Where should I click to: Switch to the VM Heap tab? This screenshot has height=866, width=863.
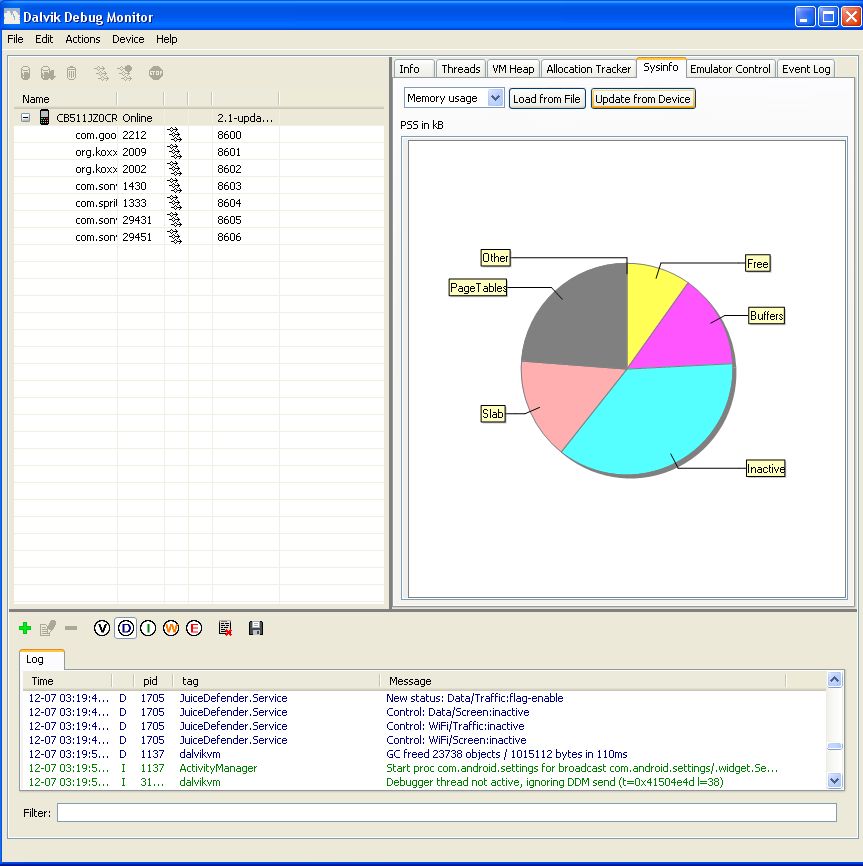[x=513, y=69]
